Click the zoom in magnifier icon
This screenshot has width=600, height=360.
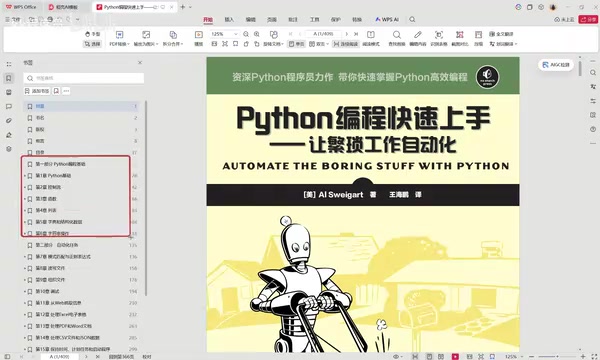pyautogui.click(x=257, y=34)
